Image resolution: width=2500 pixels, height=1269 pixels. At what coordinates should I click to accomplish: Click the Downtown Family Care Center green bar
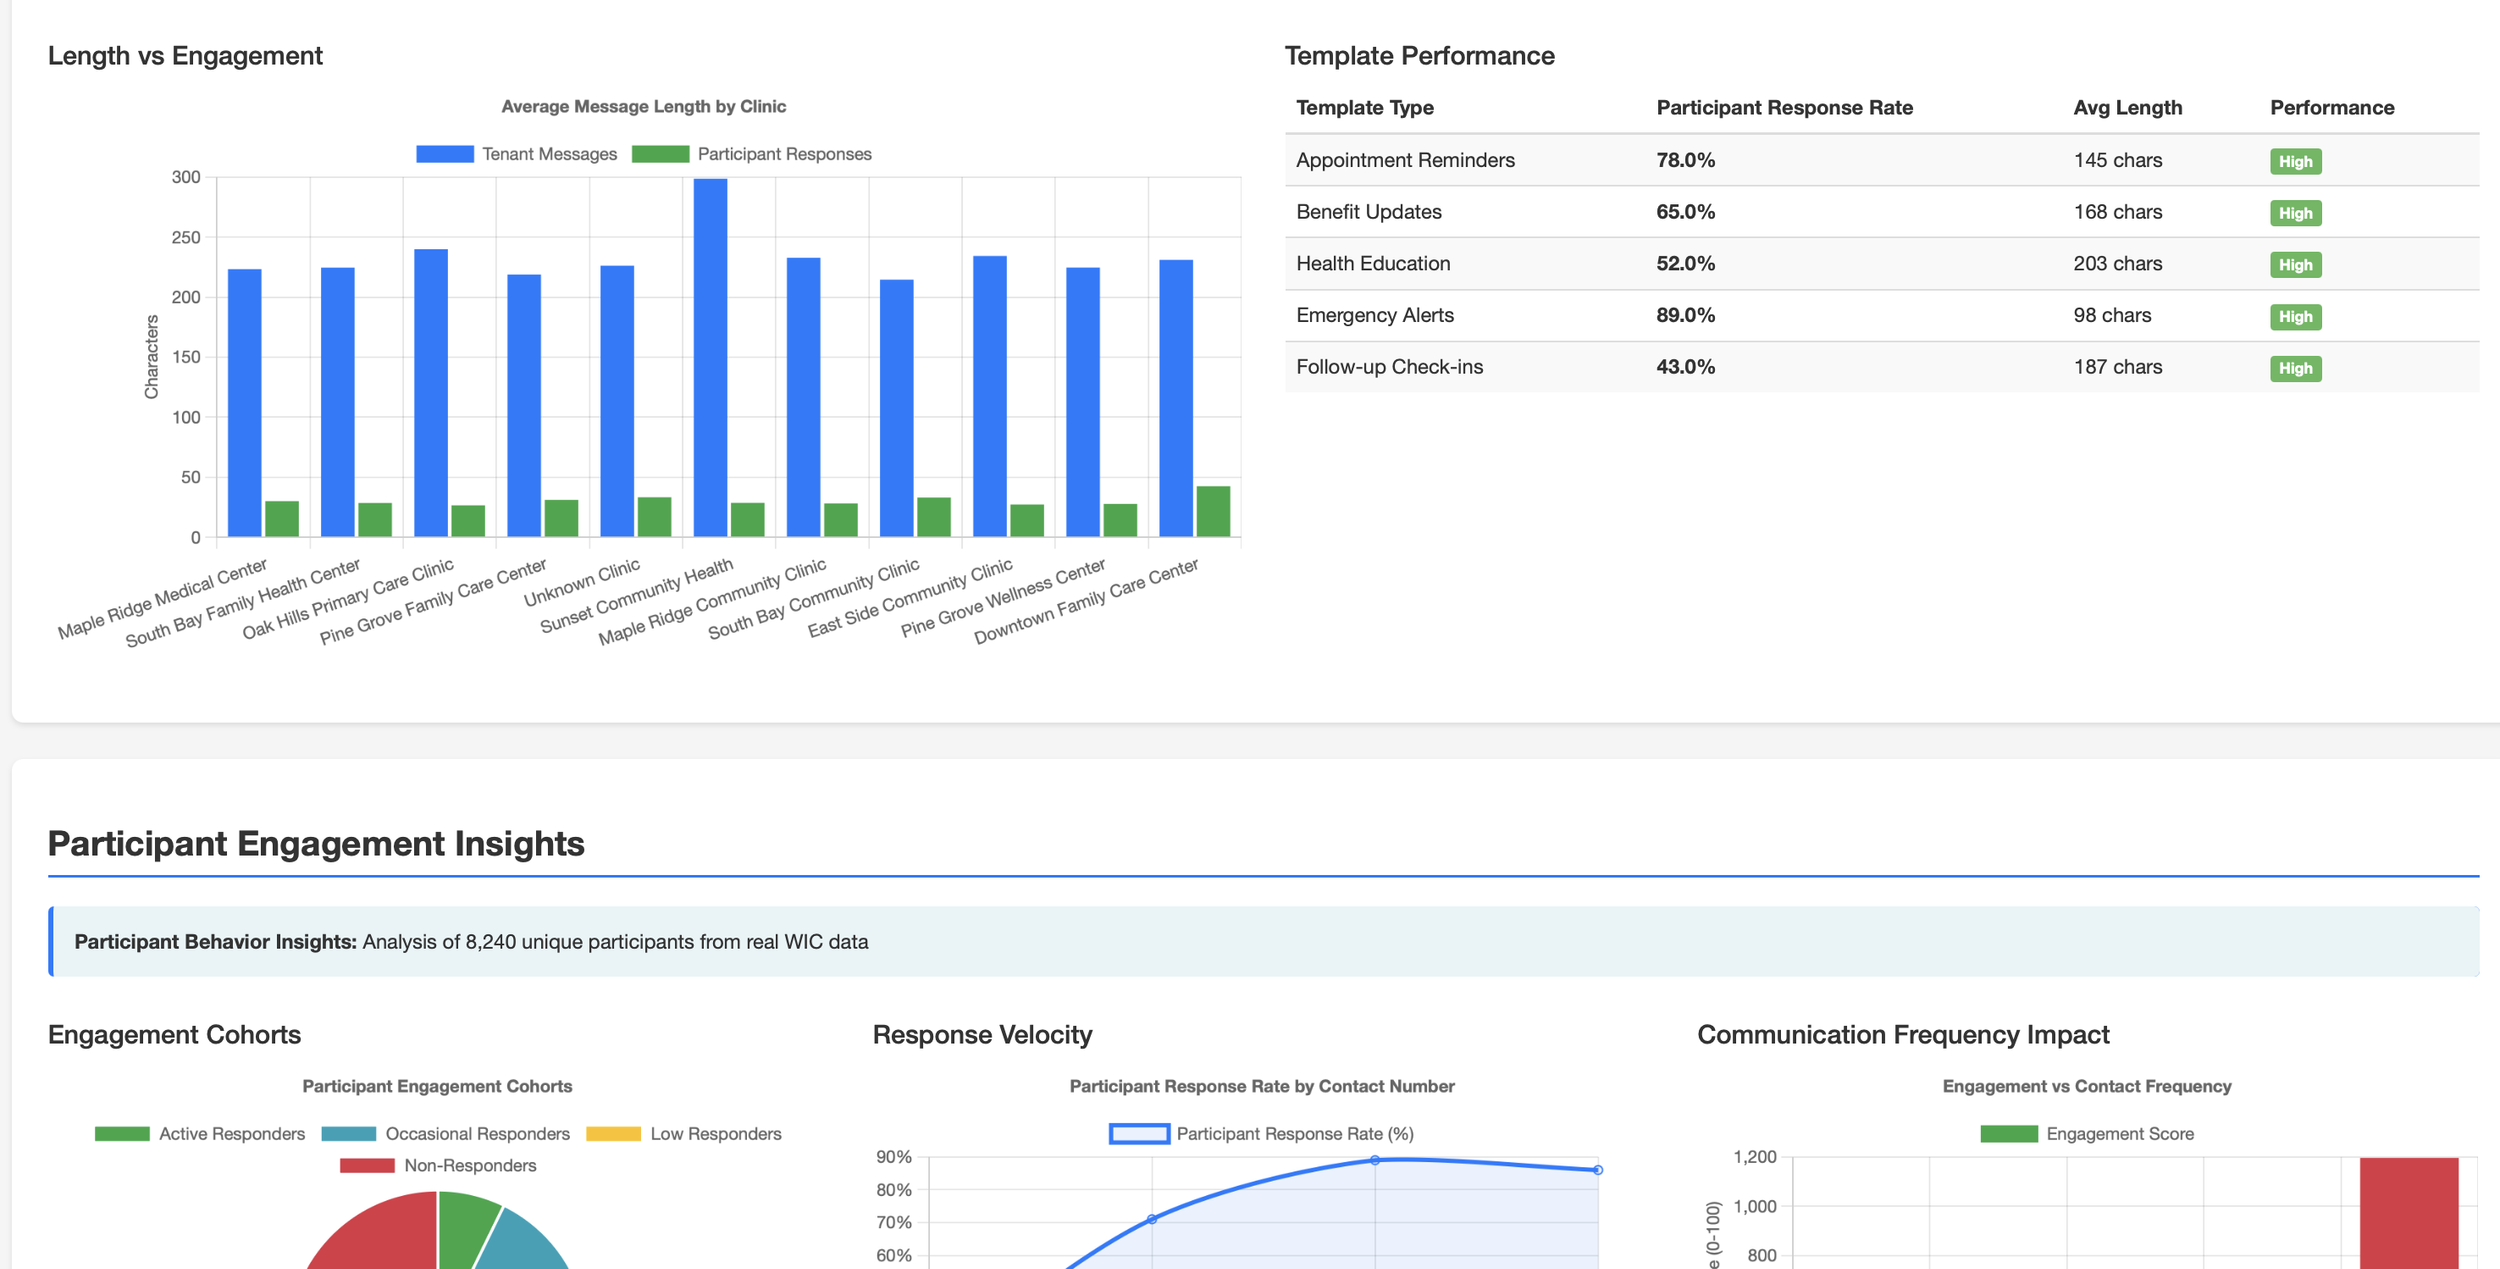[1213, 512]
